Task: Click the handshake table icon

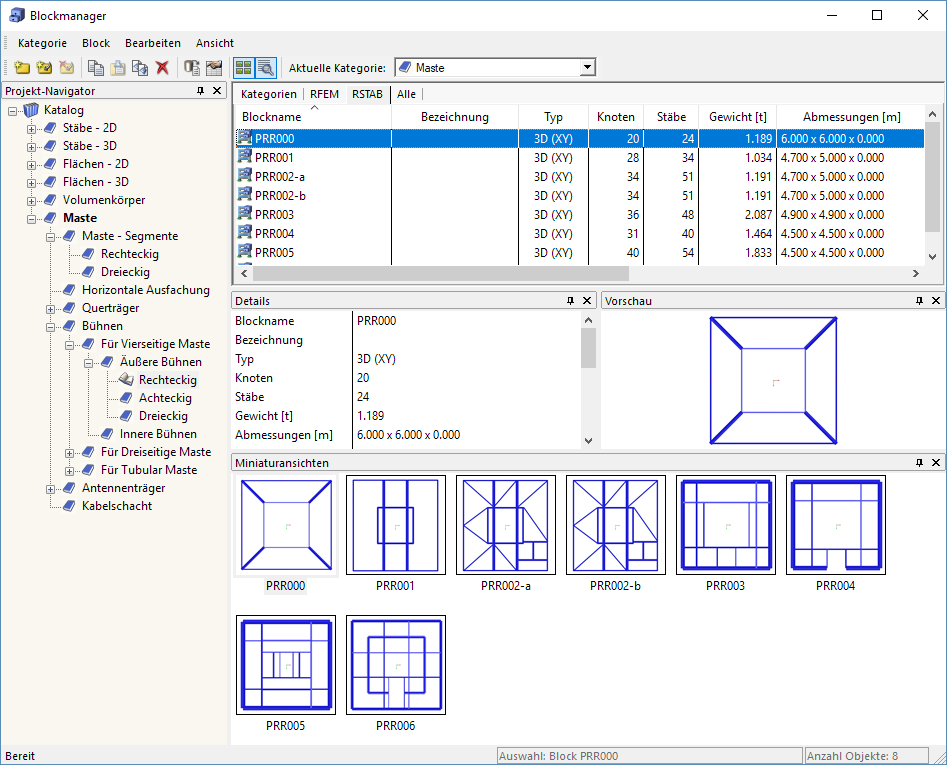Action: [214, 68]
